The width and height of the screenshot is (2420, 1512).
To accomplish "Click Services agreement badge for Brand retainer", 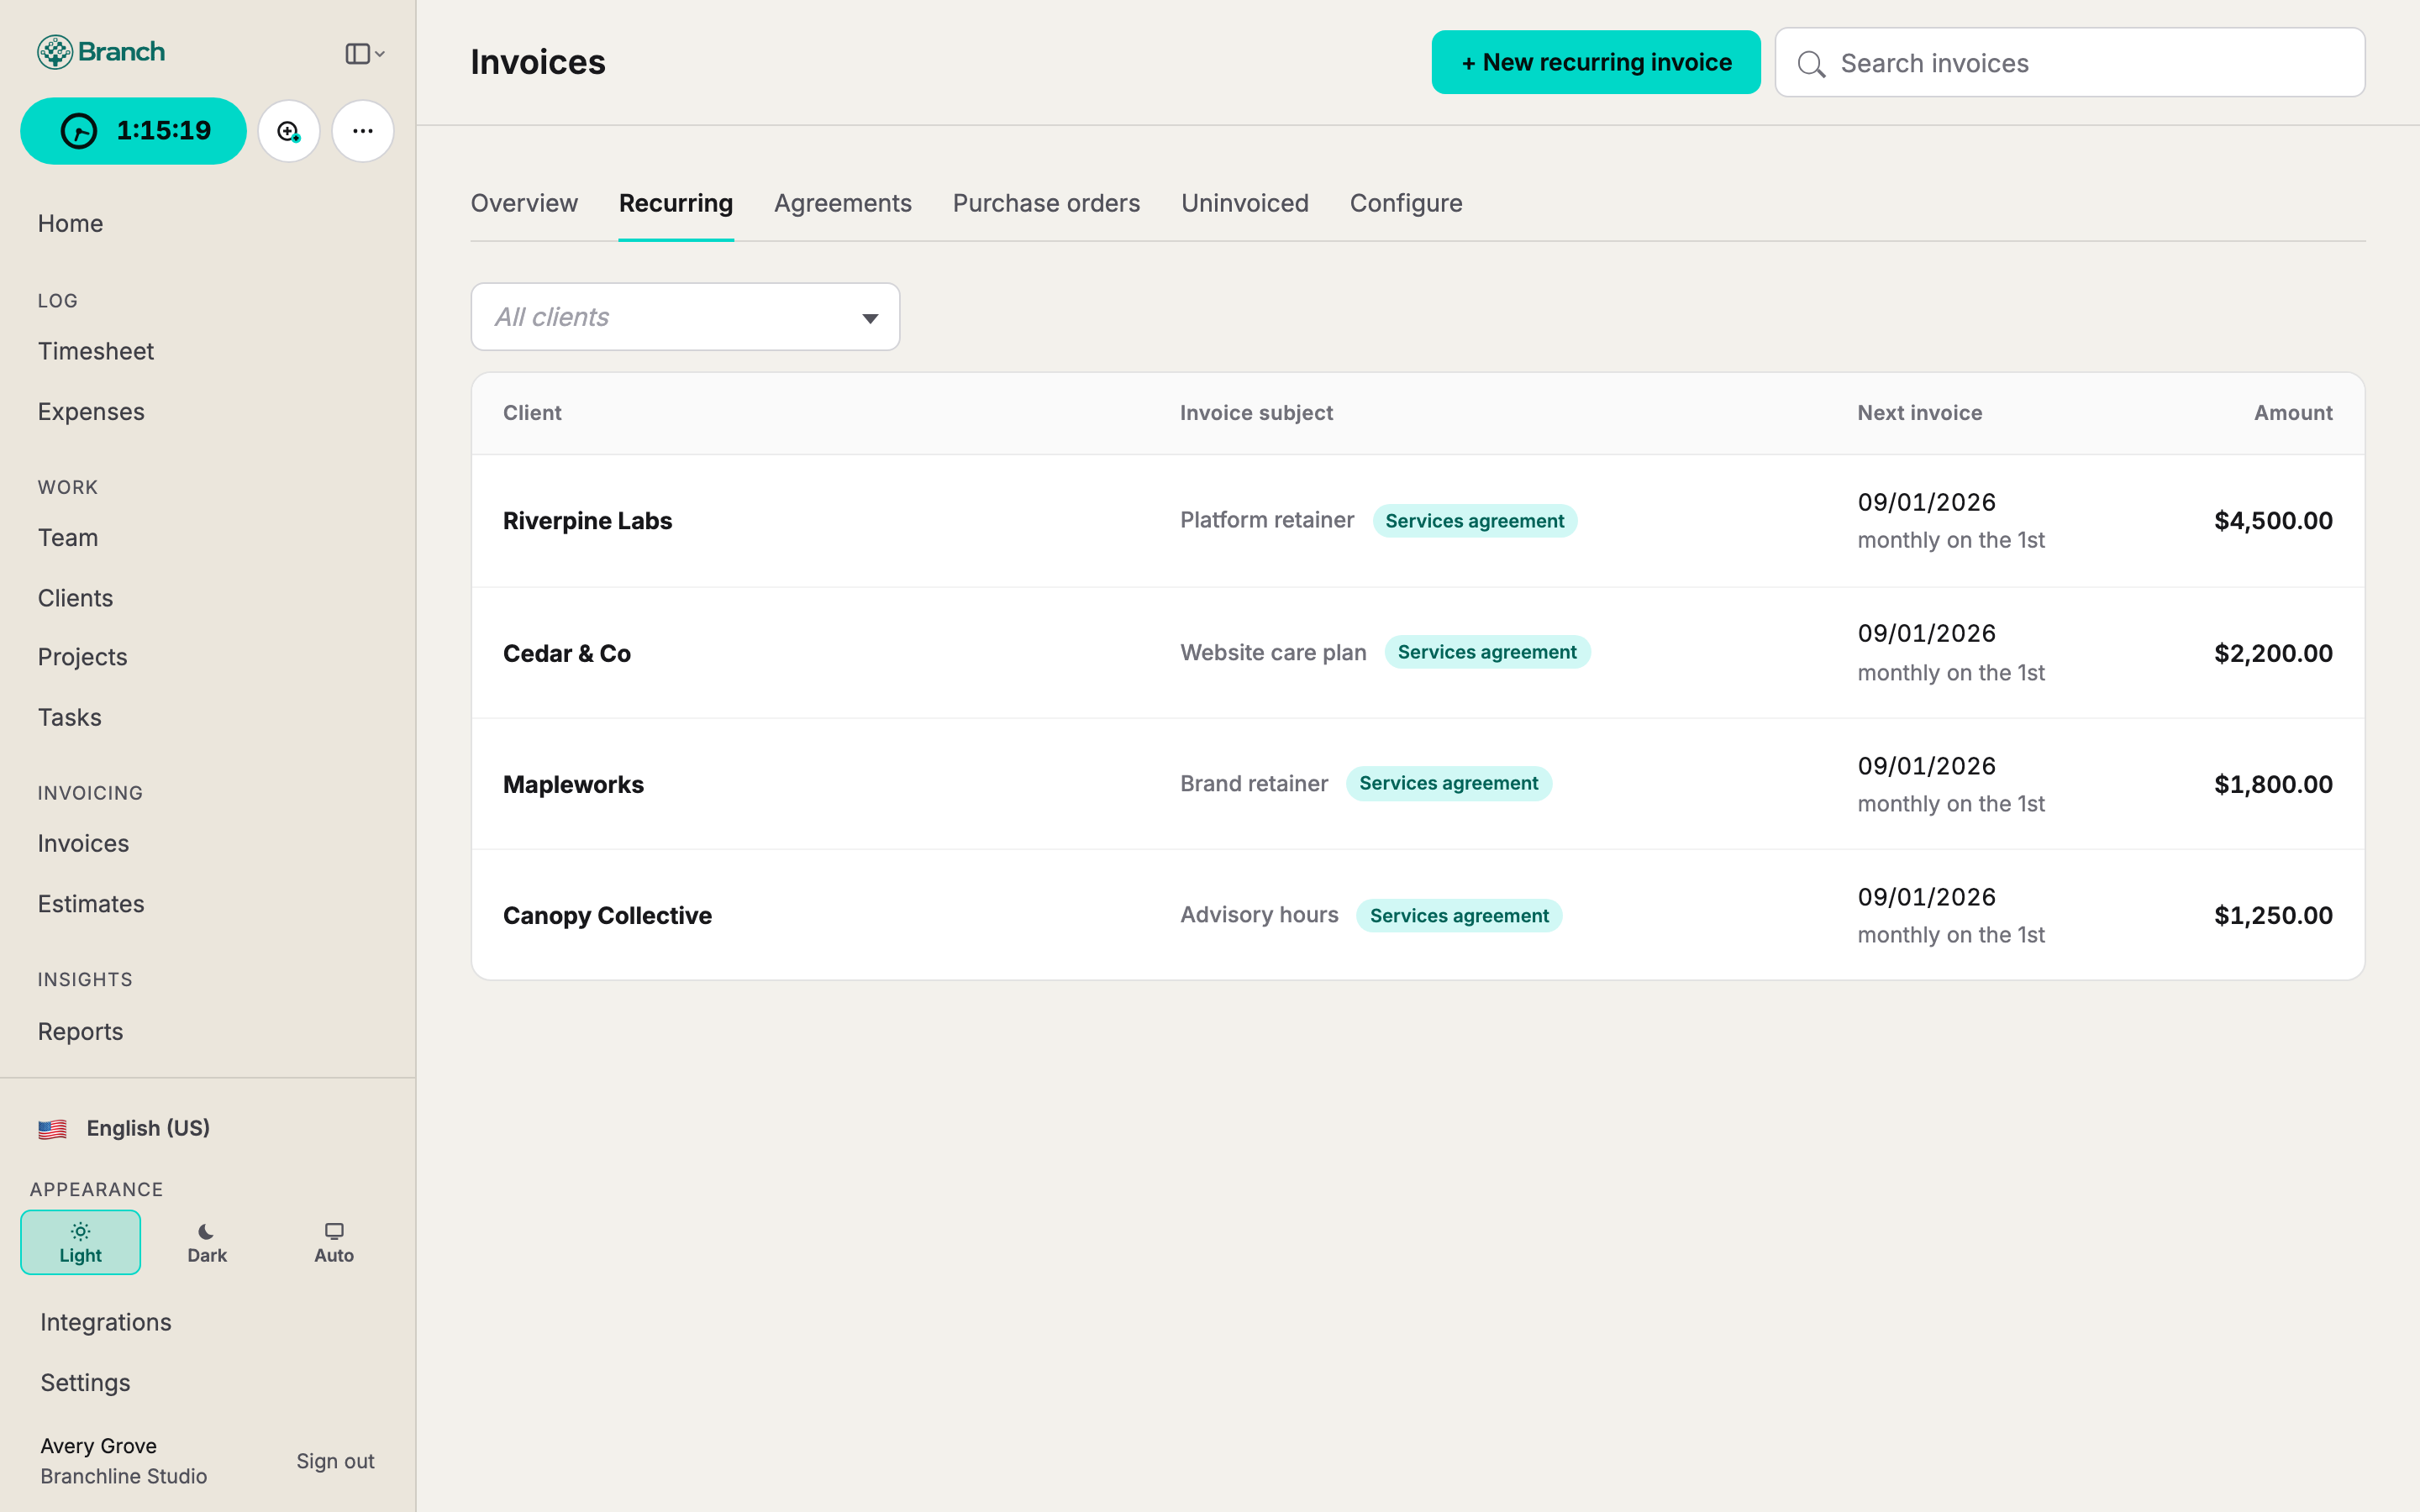I will point(1448,783).
